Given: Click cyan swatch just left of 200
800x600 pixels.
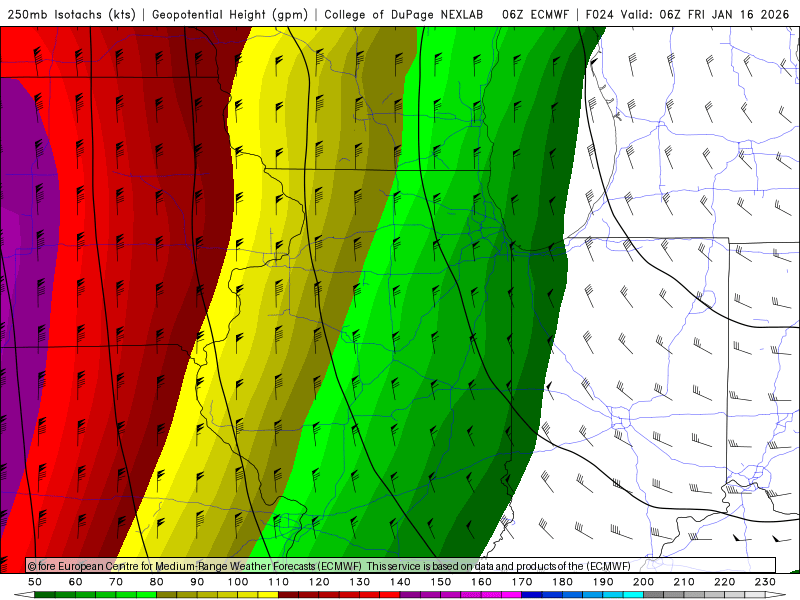Looking at the screenshot, I should pos(634,595).
